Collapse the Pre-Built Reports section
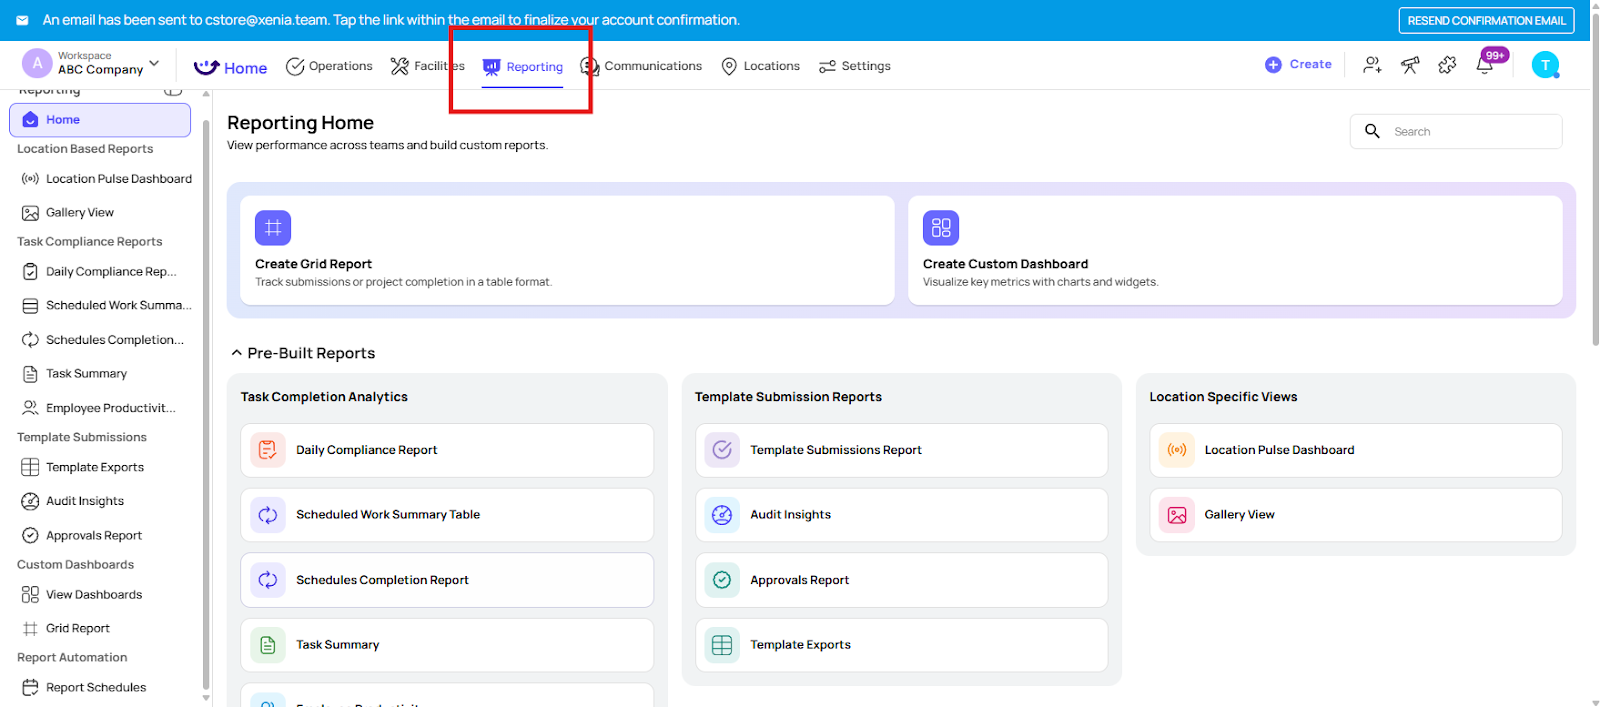This screenshot has width=1600, height=707. 237,353
